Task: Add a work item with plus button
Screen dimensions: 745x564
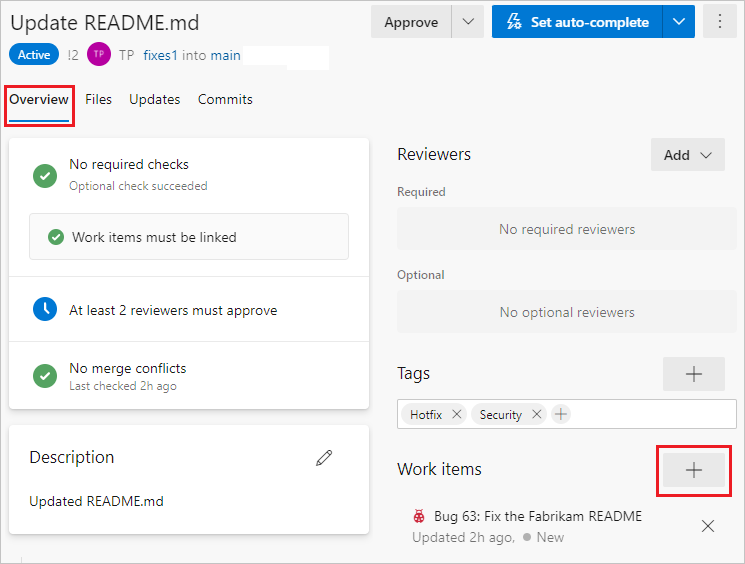Action: click(x=693, y=469)
